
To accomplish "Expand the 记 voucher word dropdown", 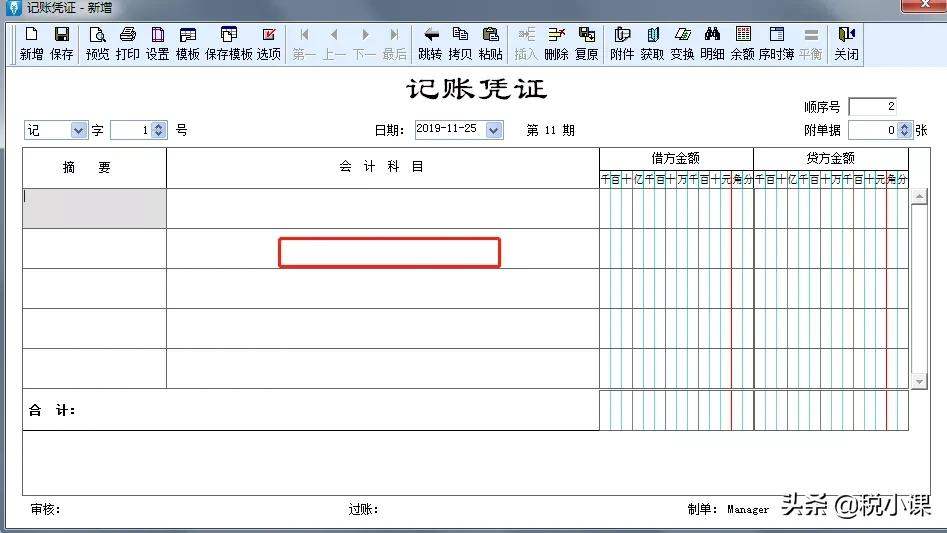I will pyautogui.click(x=79, y=130).
